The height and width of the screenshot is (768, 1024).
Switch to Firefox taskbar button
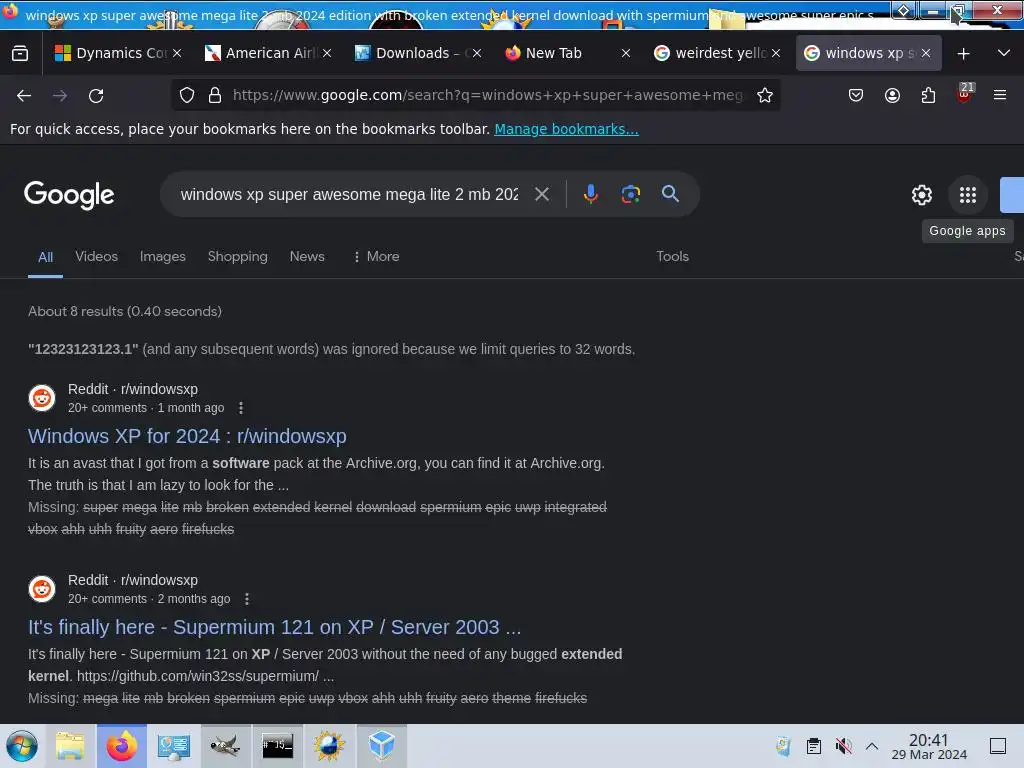(122, 746)
